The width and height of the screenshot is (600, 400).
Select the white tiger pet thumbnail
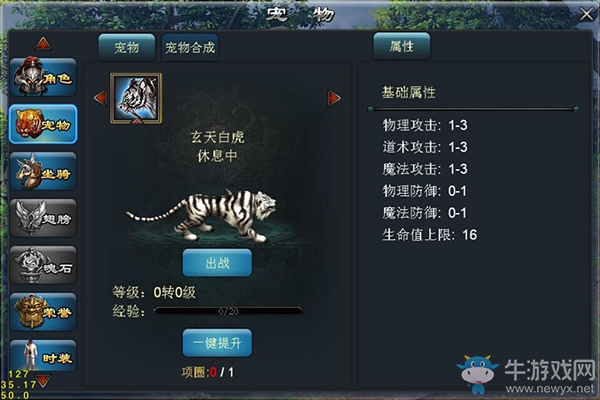[x=136, y=98]
